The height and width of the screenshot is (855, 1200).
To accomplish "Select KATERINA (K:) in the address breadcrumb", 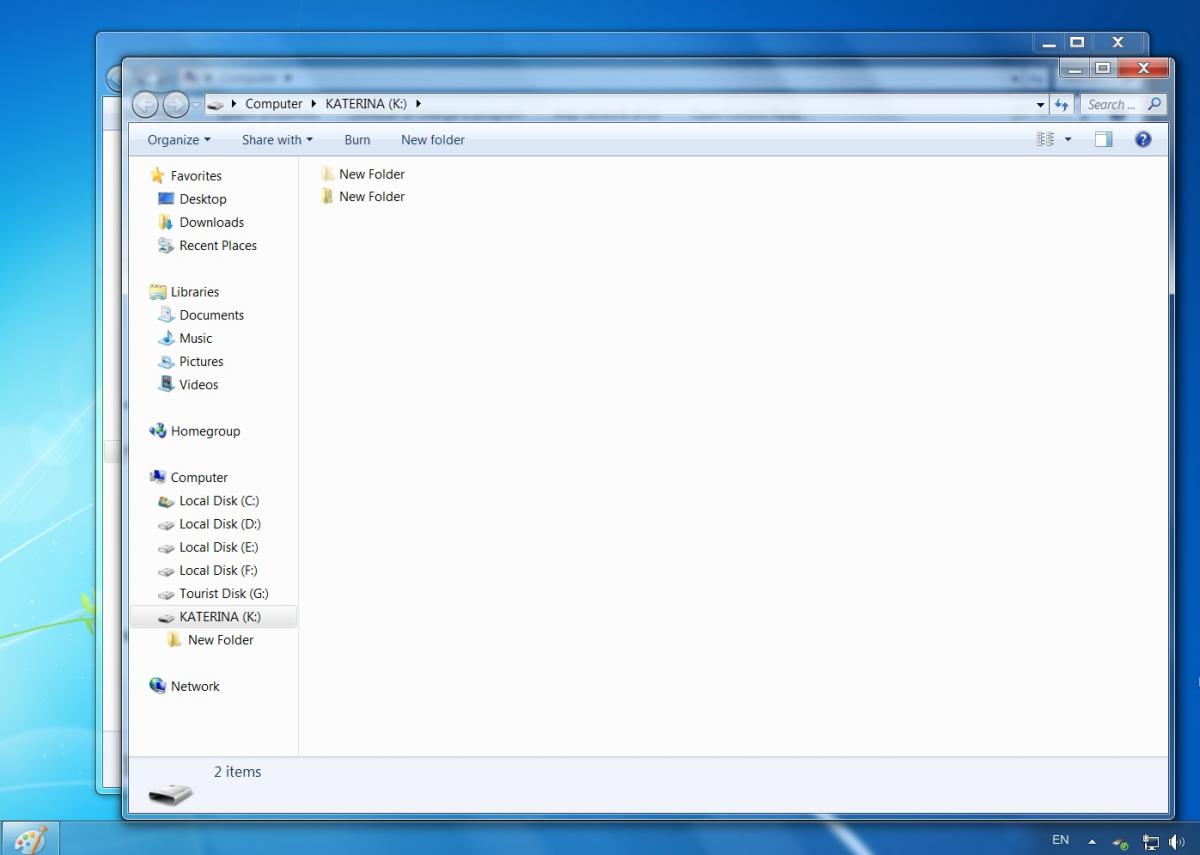I will point(366,104).
